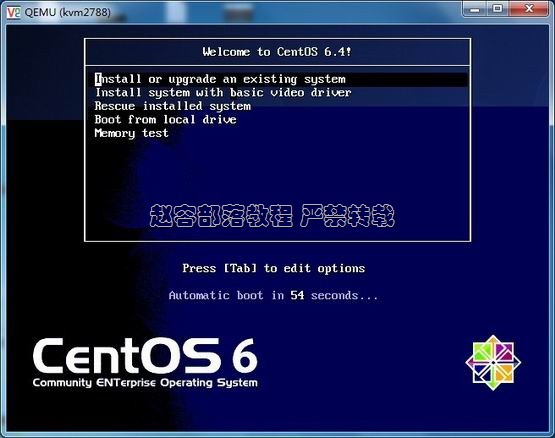
Task: Choose 'Rescue installed system' entry
Action: [x=173, y=106]
